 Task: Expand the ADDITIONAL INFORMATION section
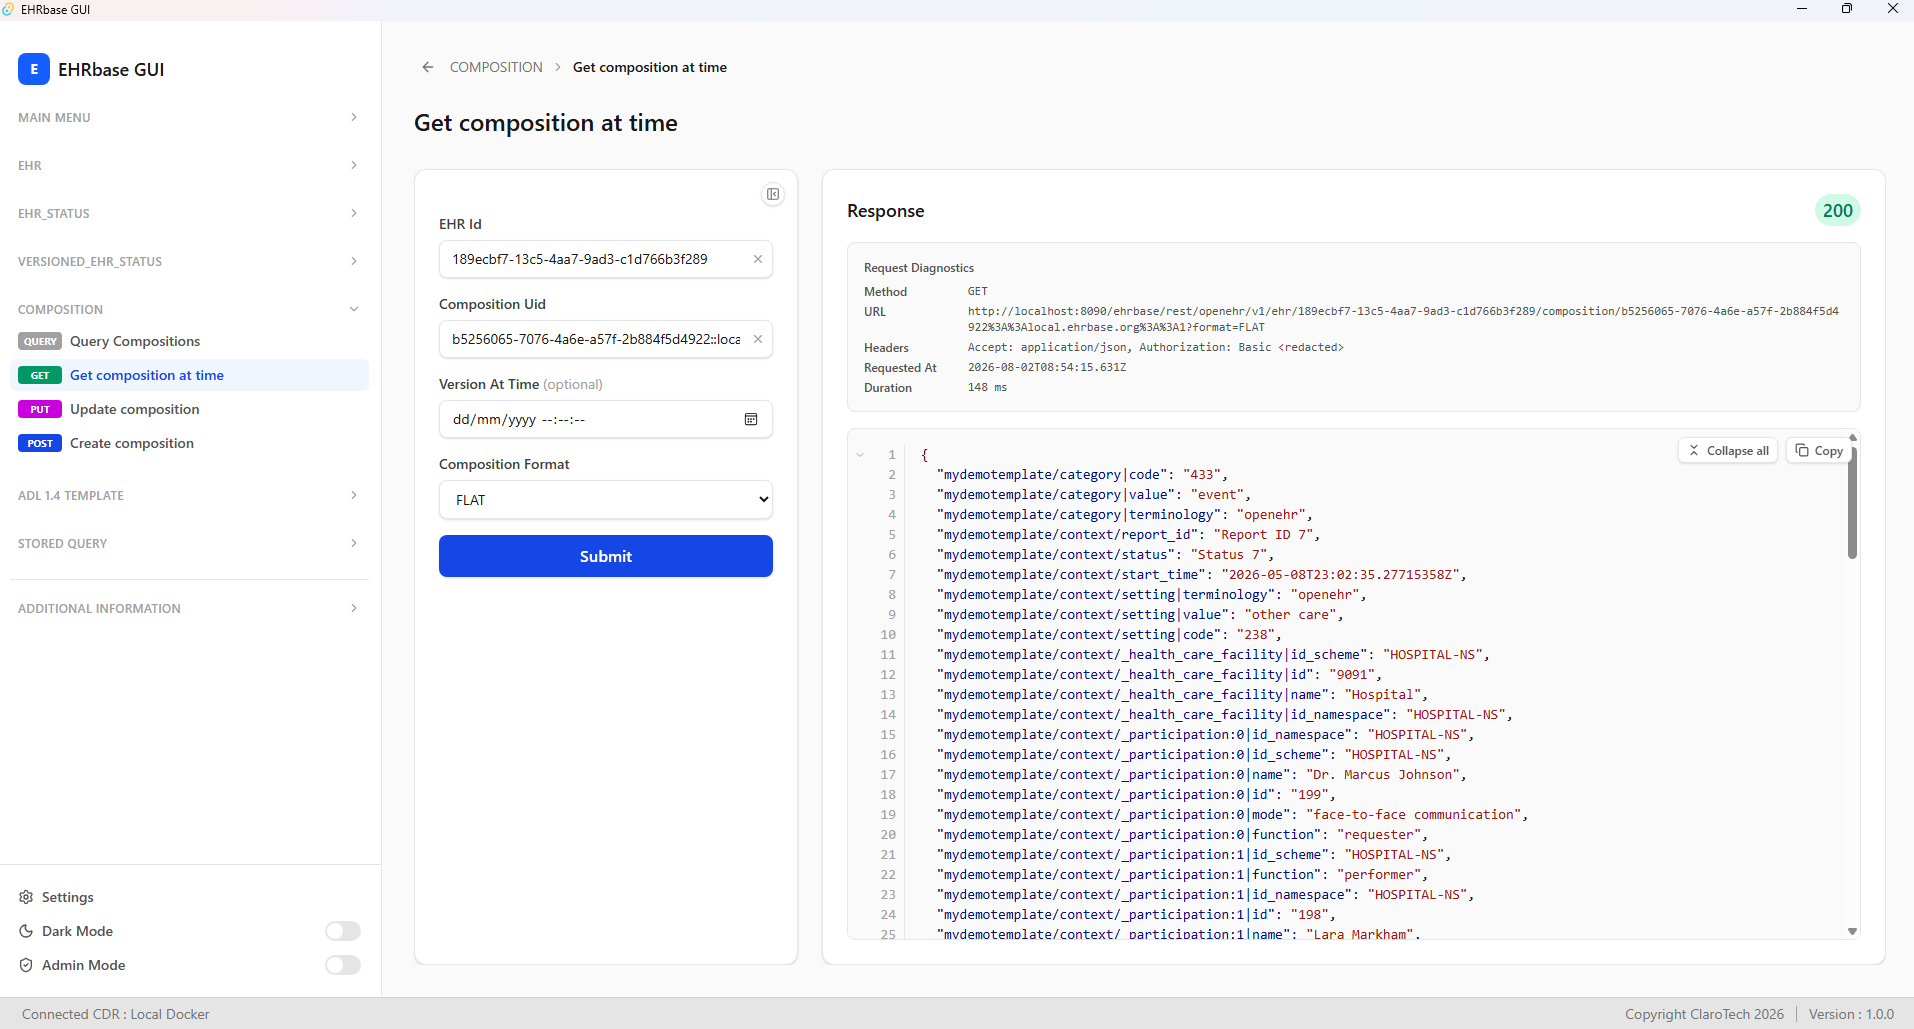click(x=189, y=608)
